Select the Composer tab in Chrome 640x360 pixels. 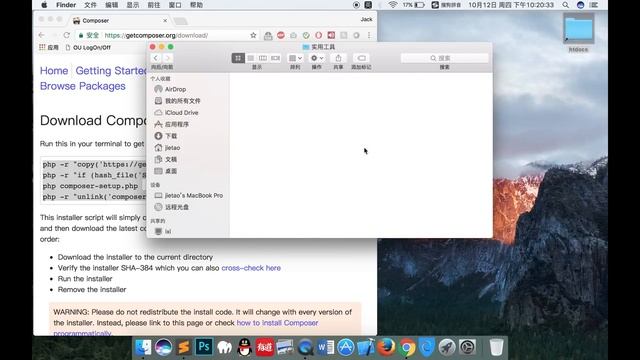[118, 20]
